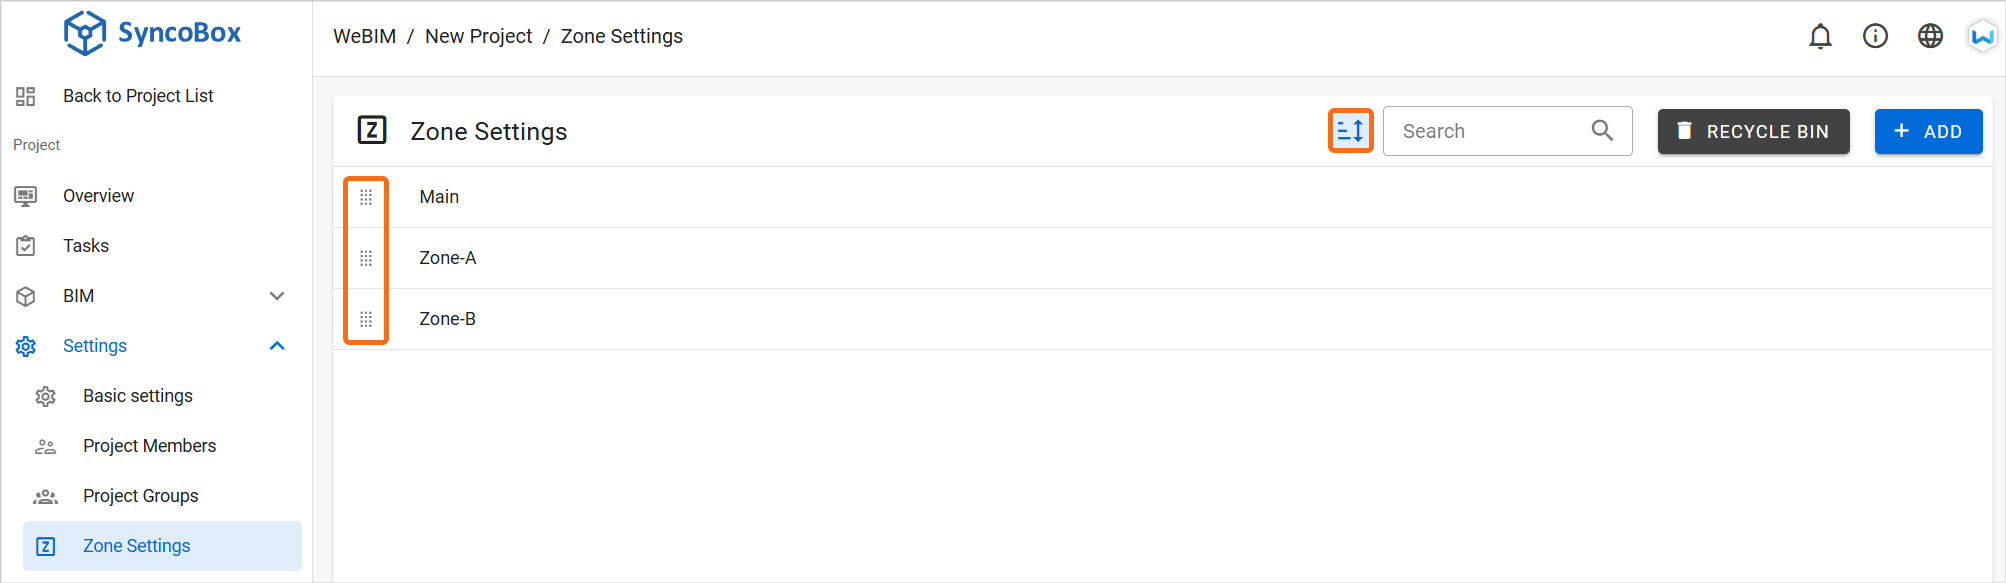Click the drag handle beside Main

pos(366,197)
